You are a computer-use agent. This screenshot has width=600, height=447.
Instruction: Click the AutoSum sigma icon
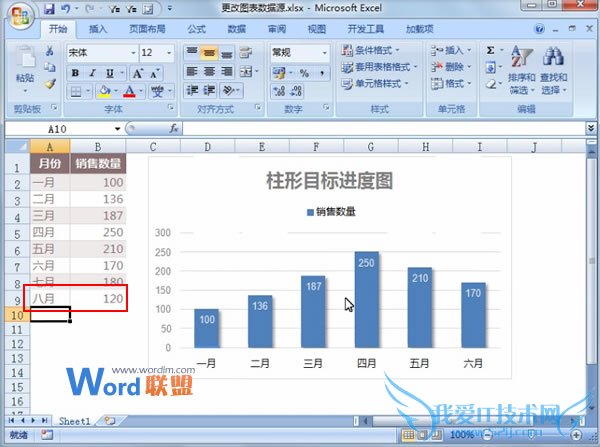point(490,51)
